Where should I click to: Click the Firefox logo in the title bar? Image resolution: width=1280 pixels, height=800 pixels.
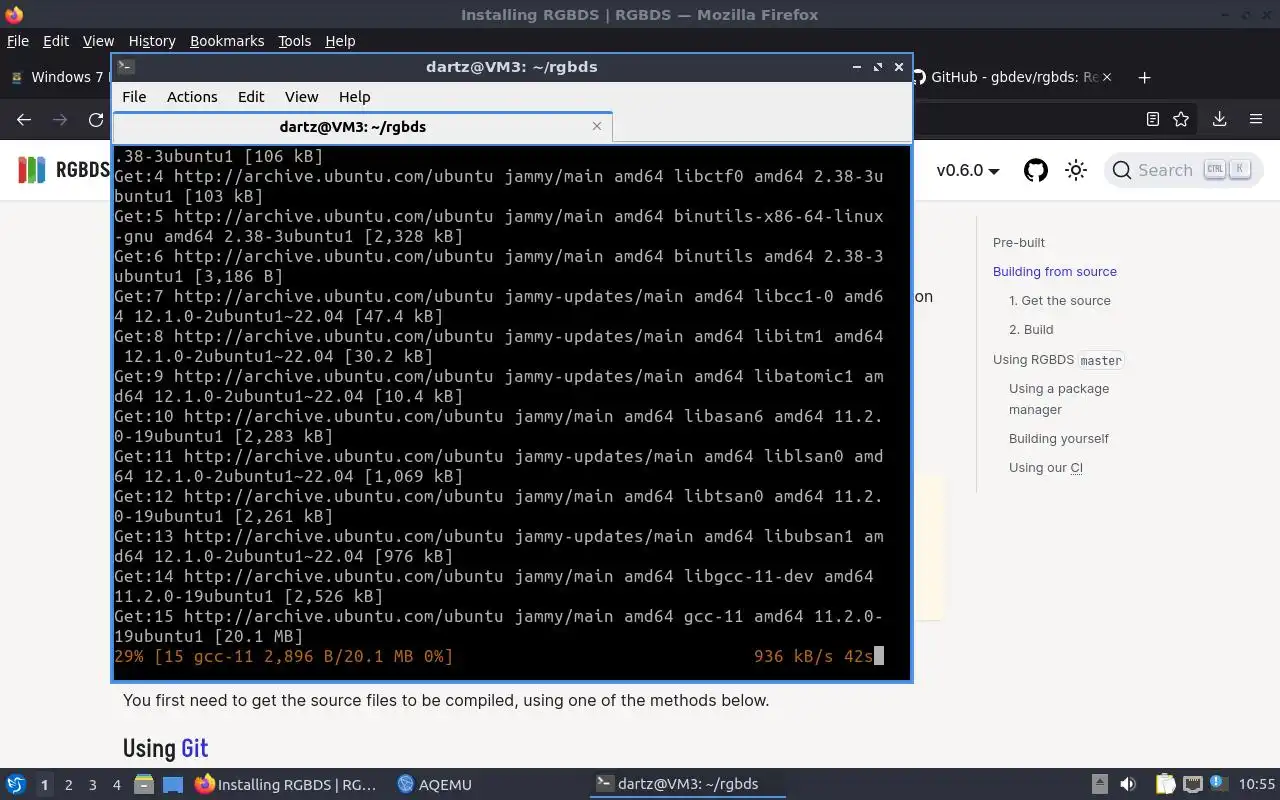(x=13, y=15)
